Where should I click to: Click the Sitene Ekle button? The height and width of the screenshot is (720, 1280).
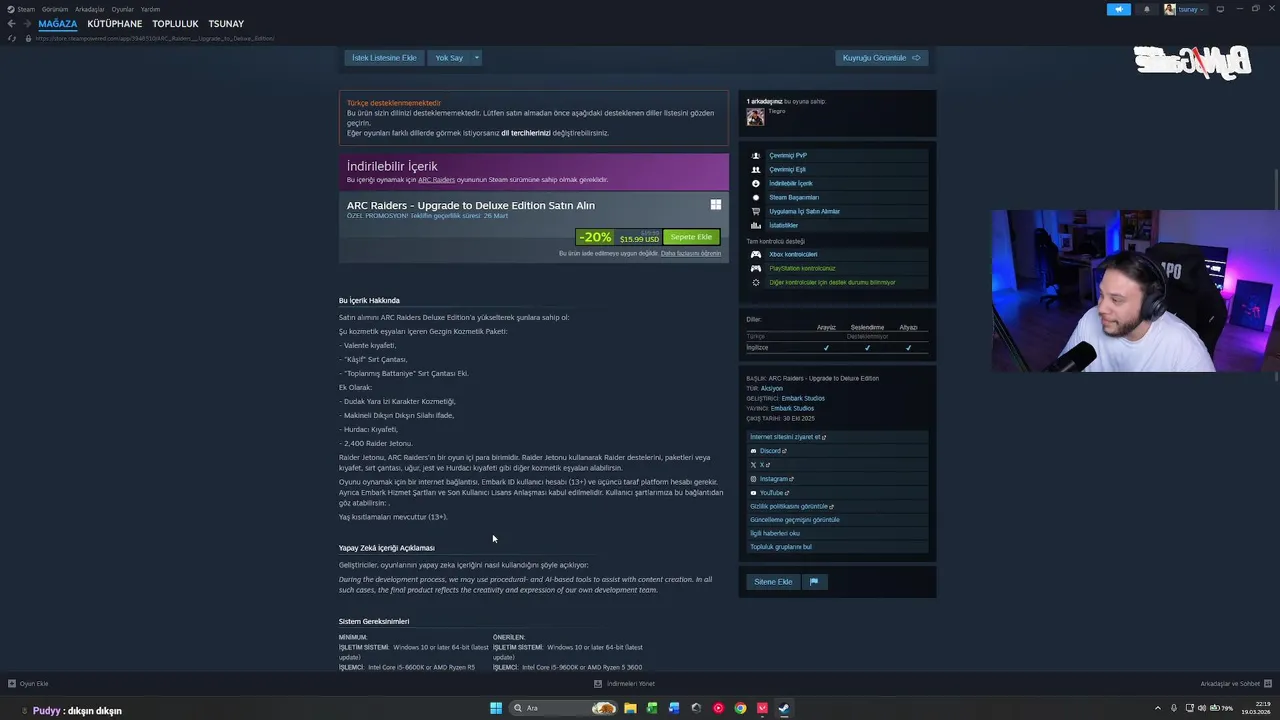click(x=773, y=582)
